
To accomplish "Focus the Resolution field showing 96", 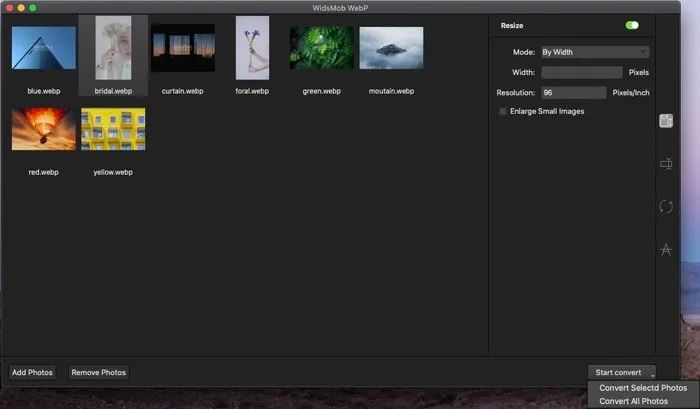I will click(x=573, y=92).
